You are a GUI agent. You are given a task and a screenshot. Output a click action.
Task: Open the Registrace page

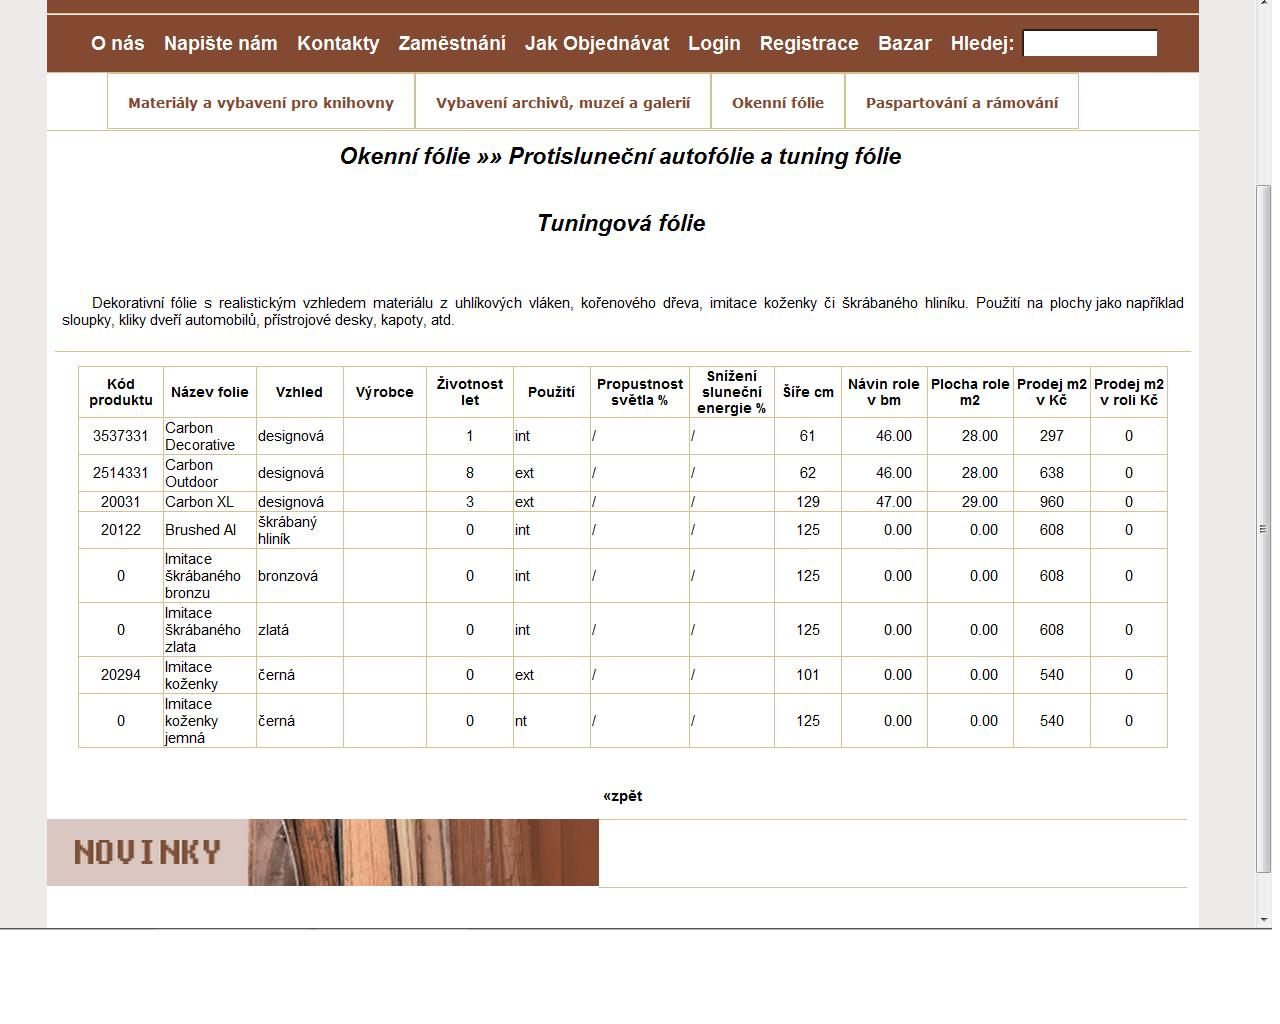pos(809,43)
